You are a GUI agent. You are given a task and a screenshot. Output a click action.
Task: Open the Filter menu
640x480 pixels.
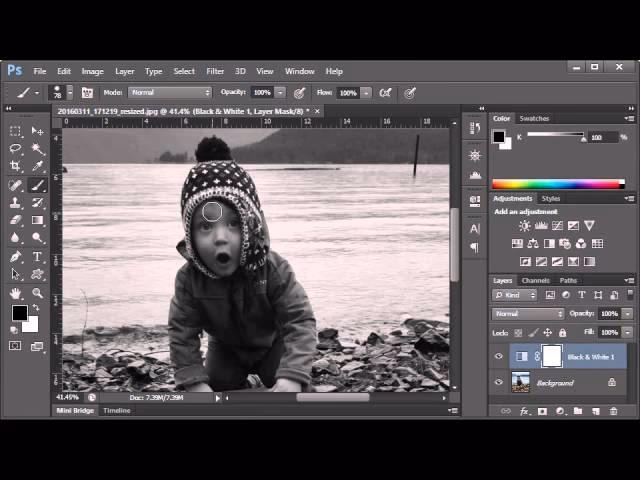point(215,71)
